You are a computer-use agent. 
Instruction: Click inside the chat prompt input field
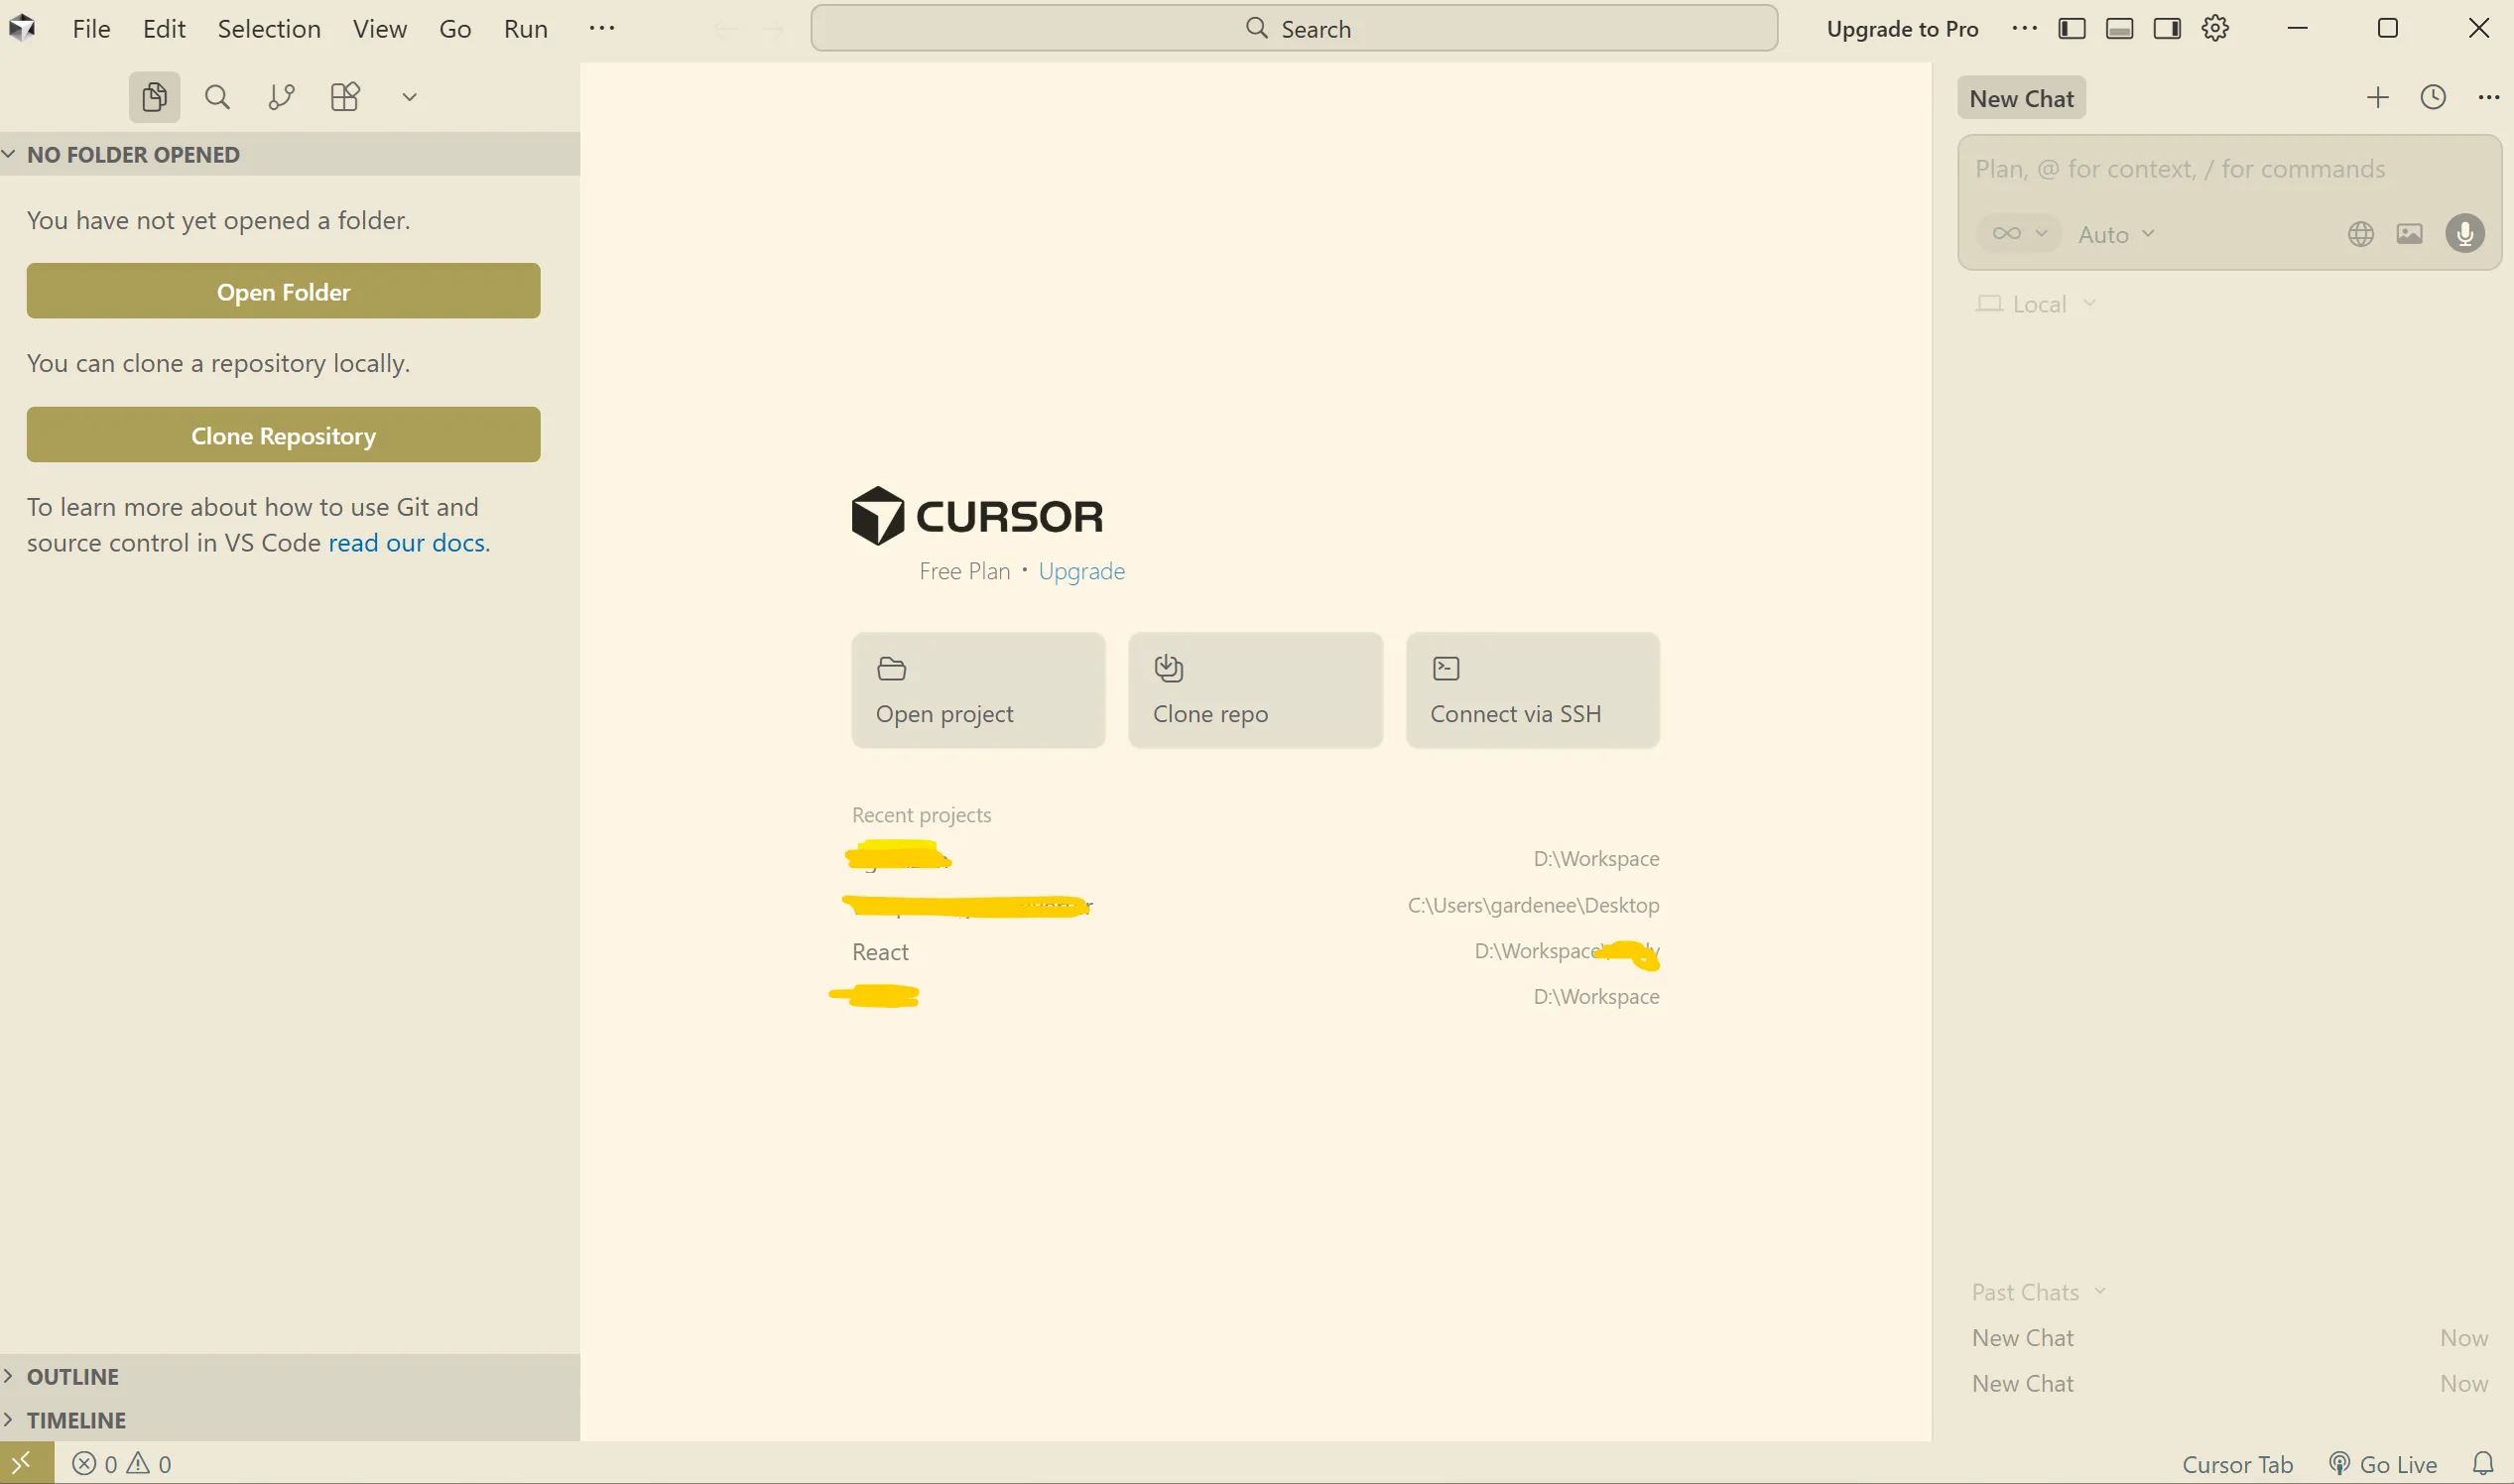coord(2180,168)
